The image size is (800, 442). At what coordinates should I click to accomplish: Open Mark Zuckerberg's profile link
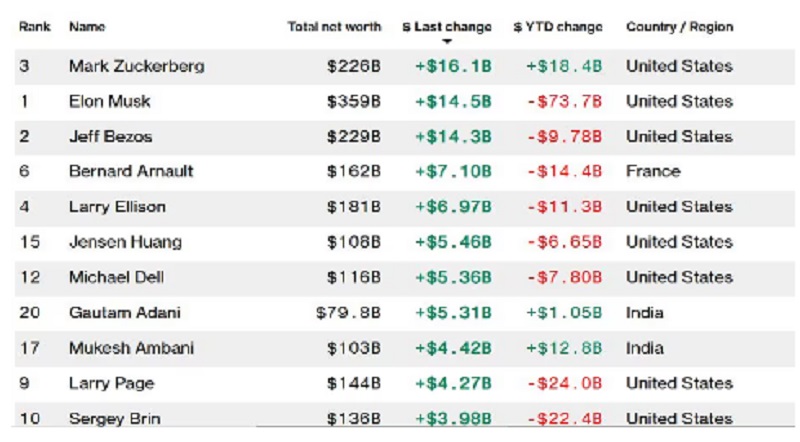coord(136,66)
